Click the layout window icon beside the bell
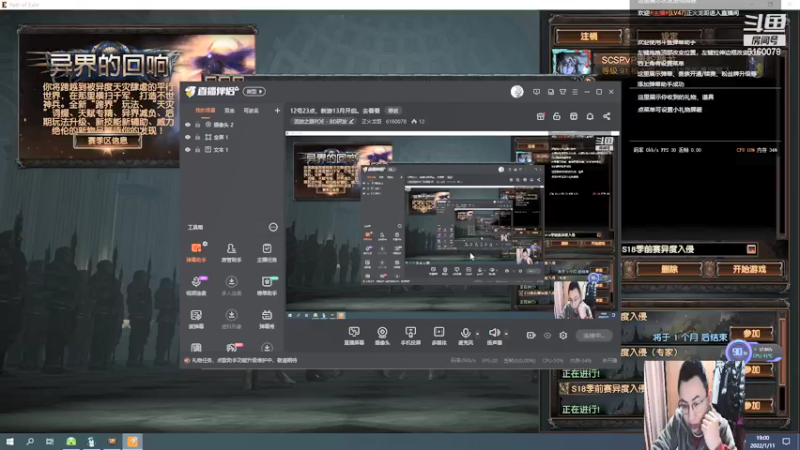Image resolution: width=800 pixels, height=450 pixels. pyautogui.click(x=573, y=116)
